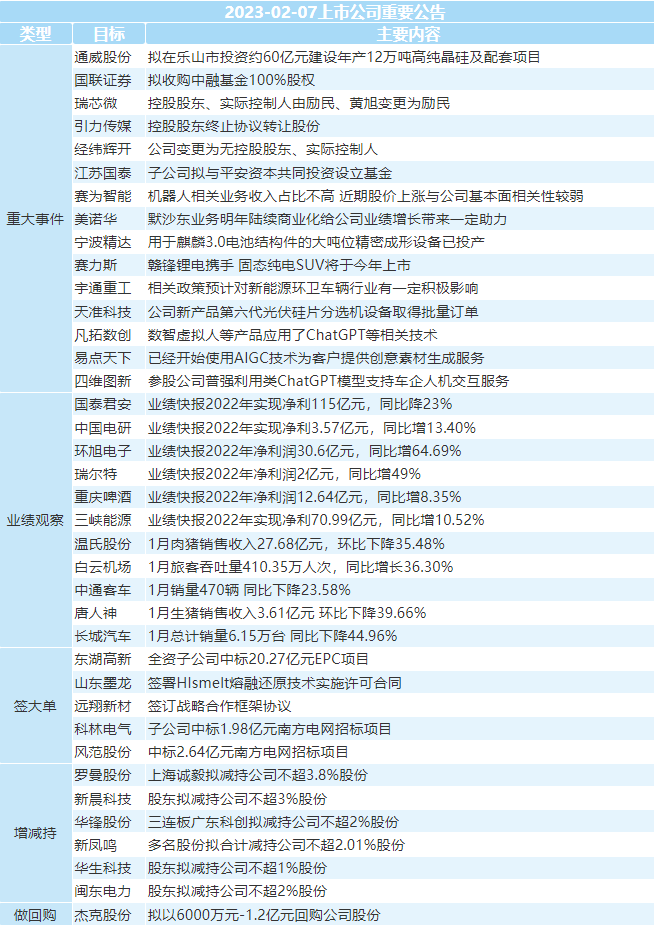Viewport: 654px width, 926px height.
Task: Click text 控股股东终止协议转让股份
Action: [234, 126]
